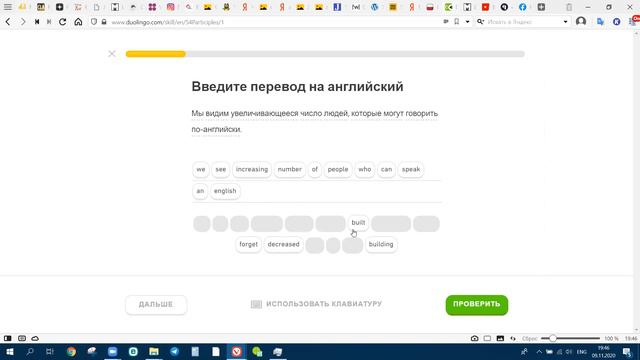This screenshot has width=640, height=360.
Task: Select the word tile 'built'
Action: tap(358, 223)
